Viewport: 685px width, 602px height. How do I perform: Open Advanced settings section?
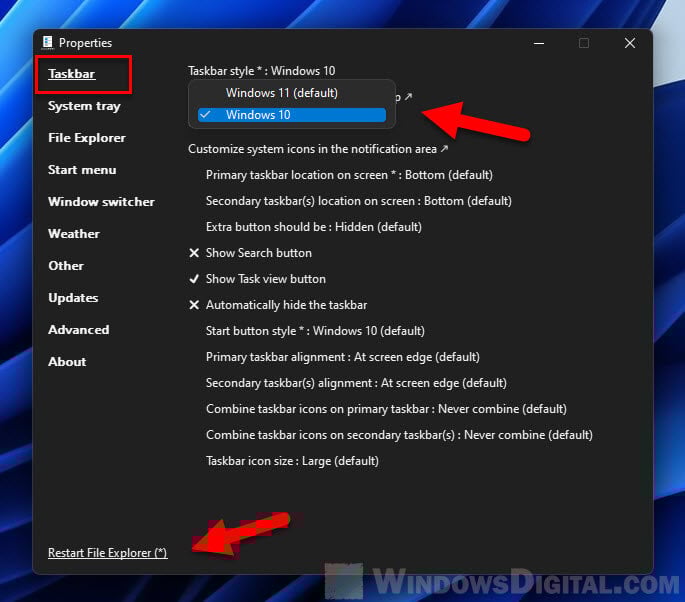tap(79, 330)
